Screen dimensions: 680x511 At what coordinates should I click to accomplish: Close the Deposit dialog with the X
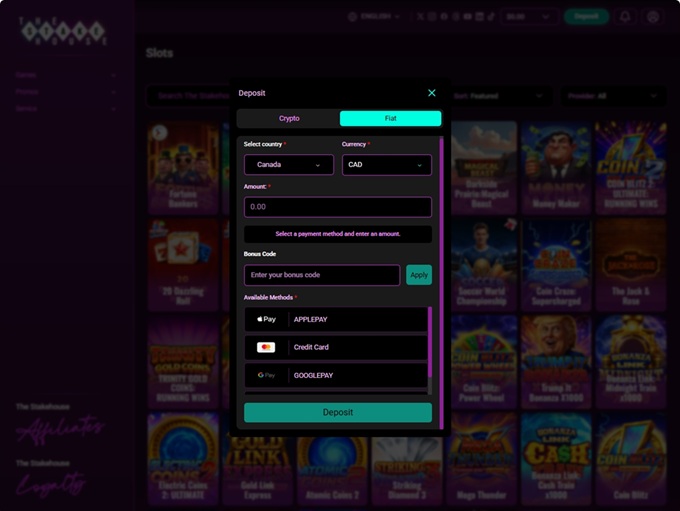[432, 93]
